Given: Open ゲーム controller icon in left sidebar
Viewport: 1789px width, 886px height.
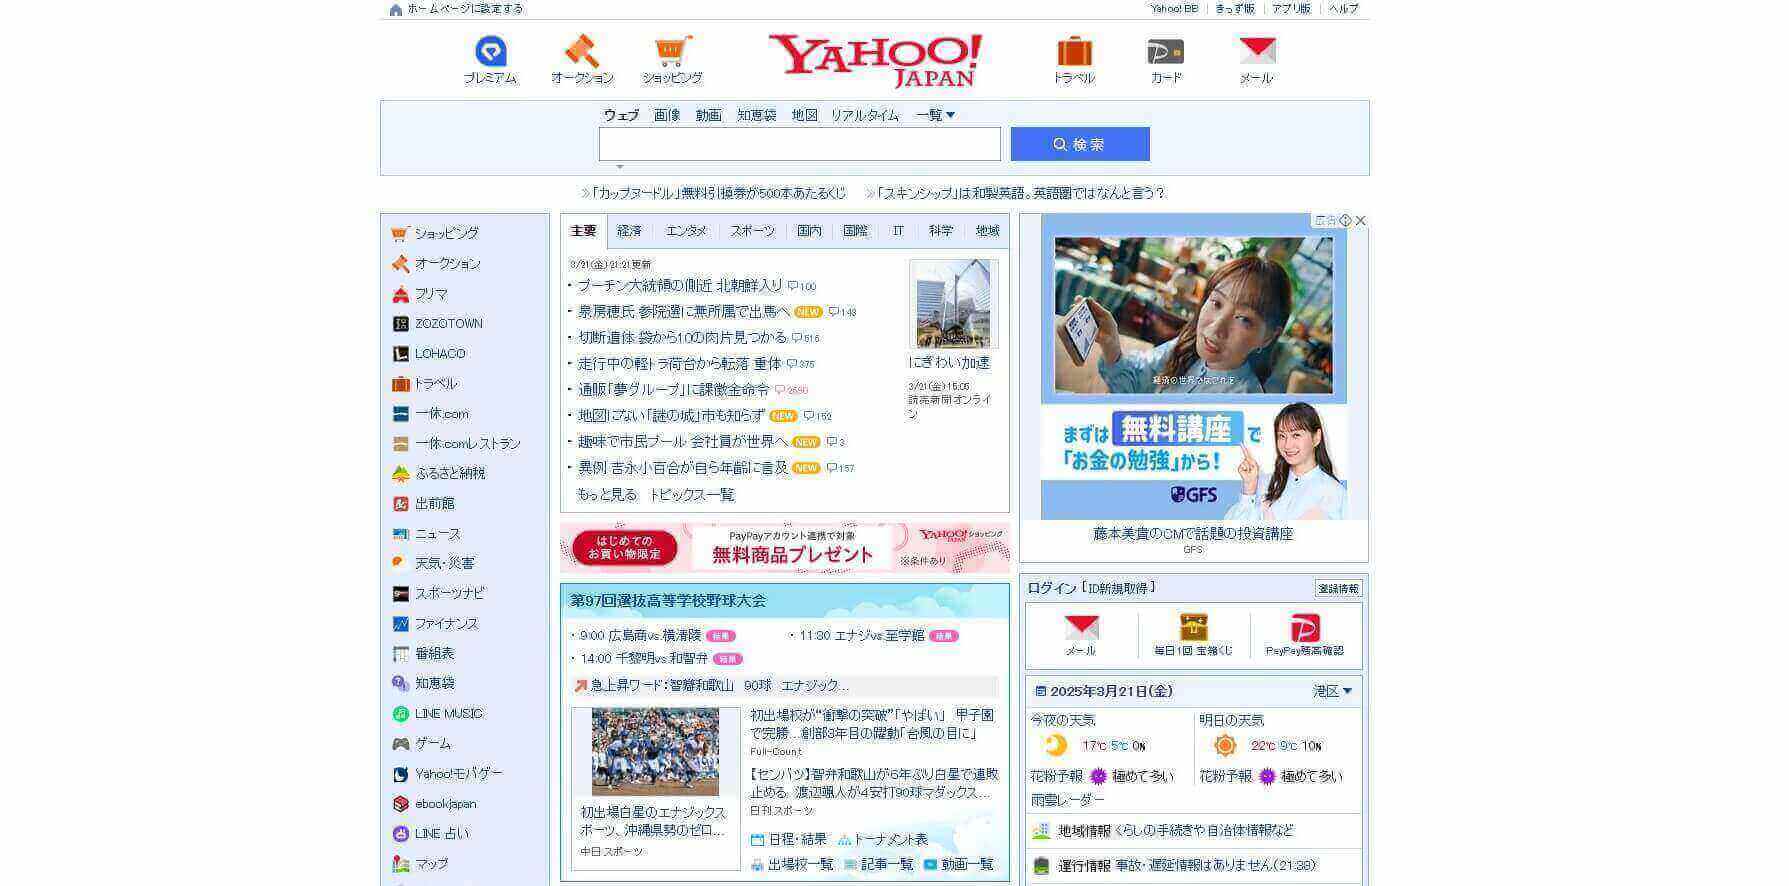Looking at the screenshot, I should (400, 744).
